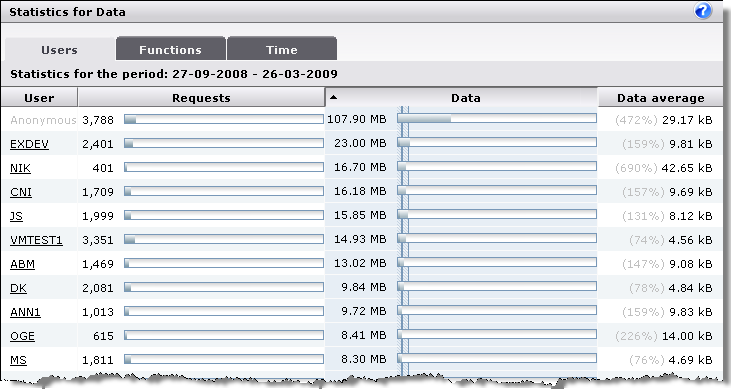
Task: Open the VMTEST1 user link
Action: pos(36,240)
